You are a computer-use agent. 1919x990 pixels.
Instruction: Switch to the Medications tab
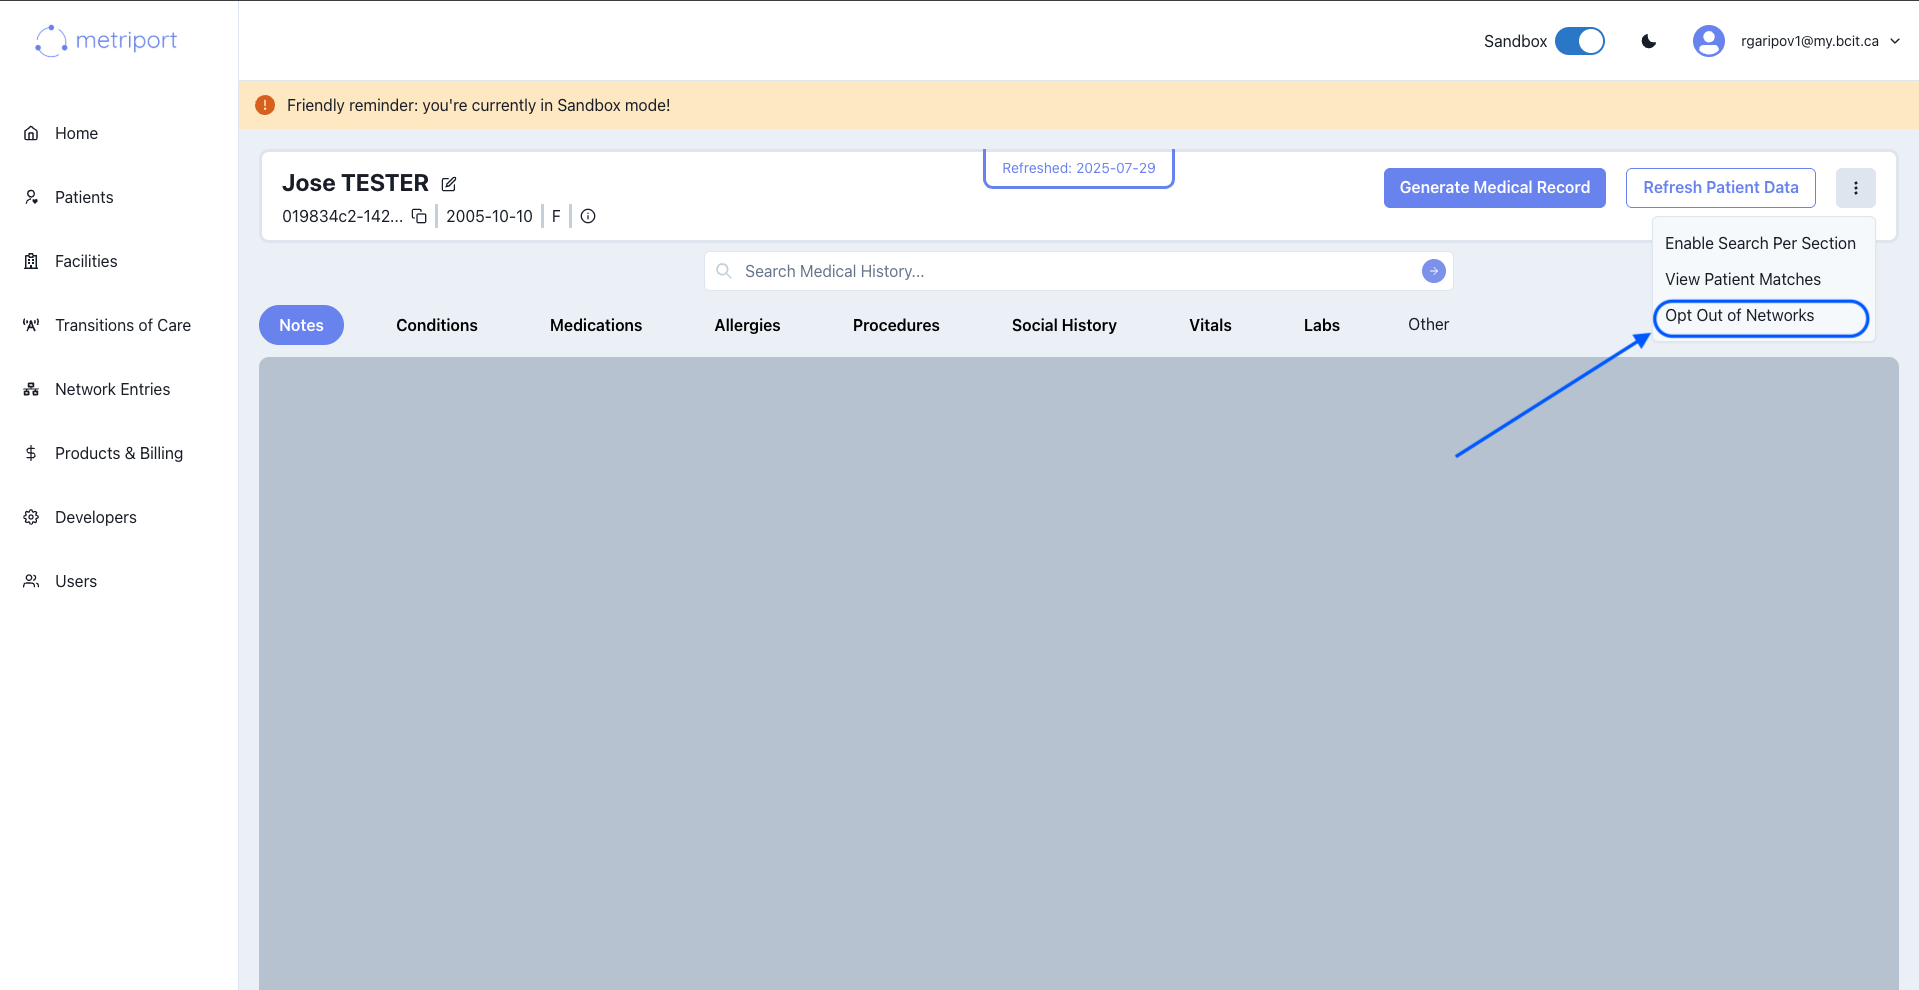pos(595,324)
